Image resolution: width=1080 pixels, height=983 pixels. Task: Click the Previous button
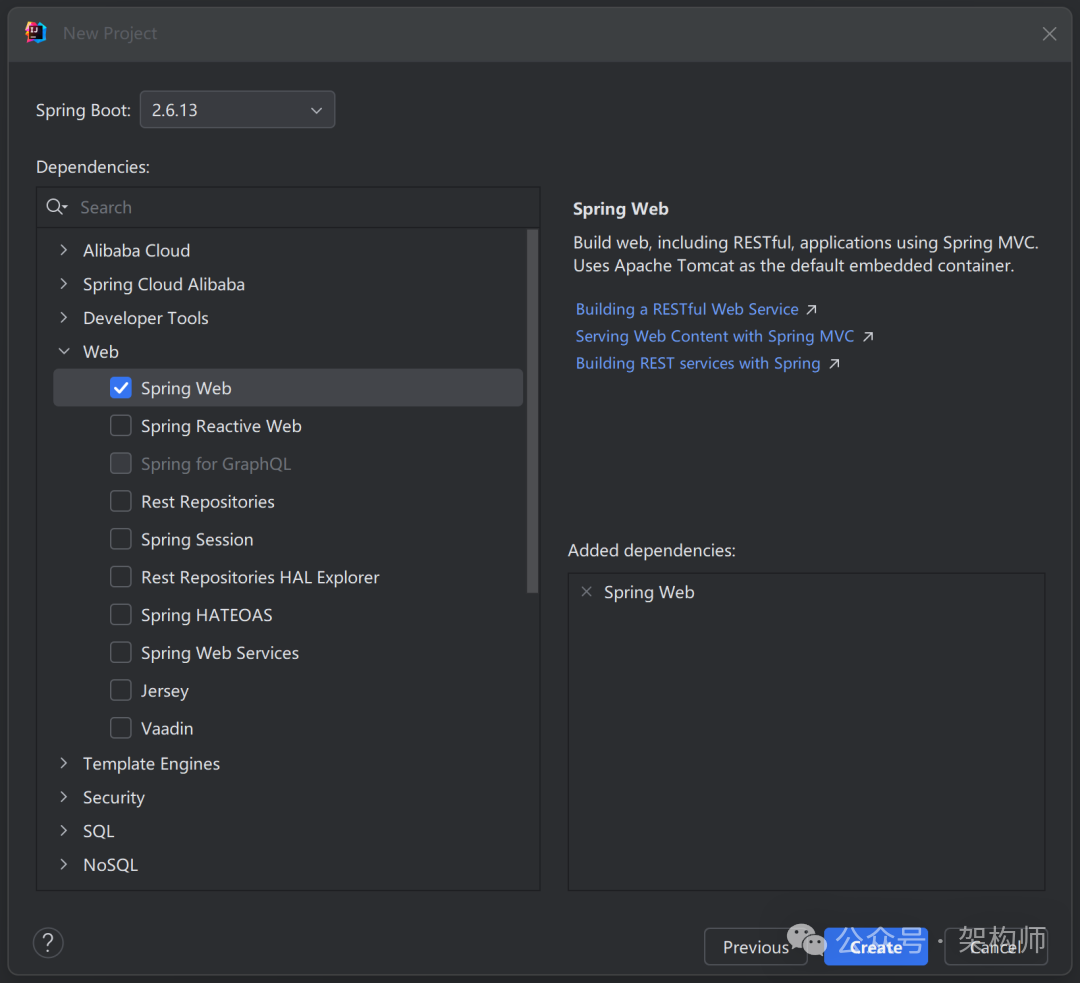pyautogui.click(x=755, y=947)
